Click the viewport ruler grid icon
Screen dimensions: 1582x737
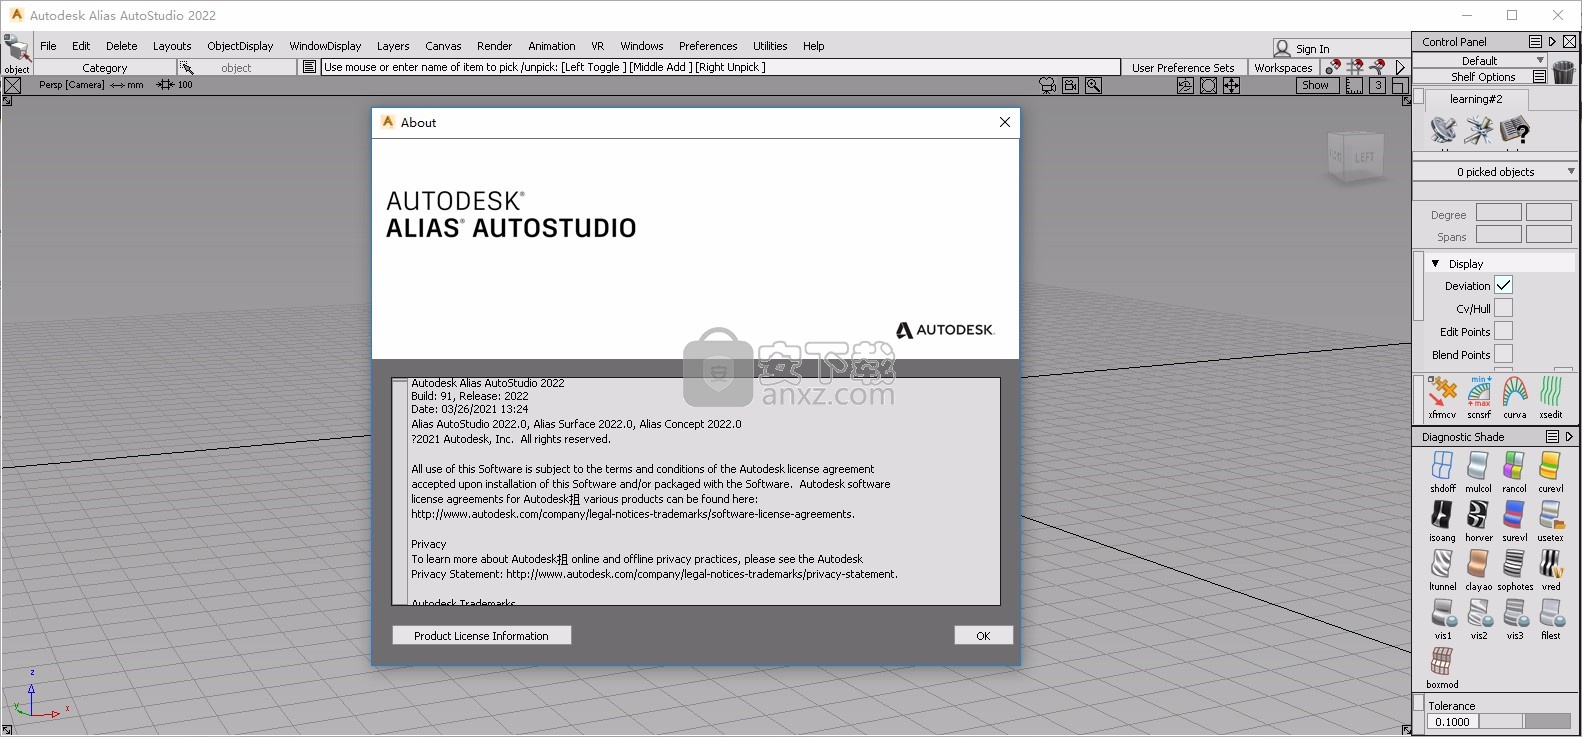pos(1354,86)
